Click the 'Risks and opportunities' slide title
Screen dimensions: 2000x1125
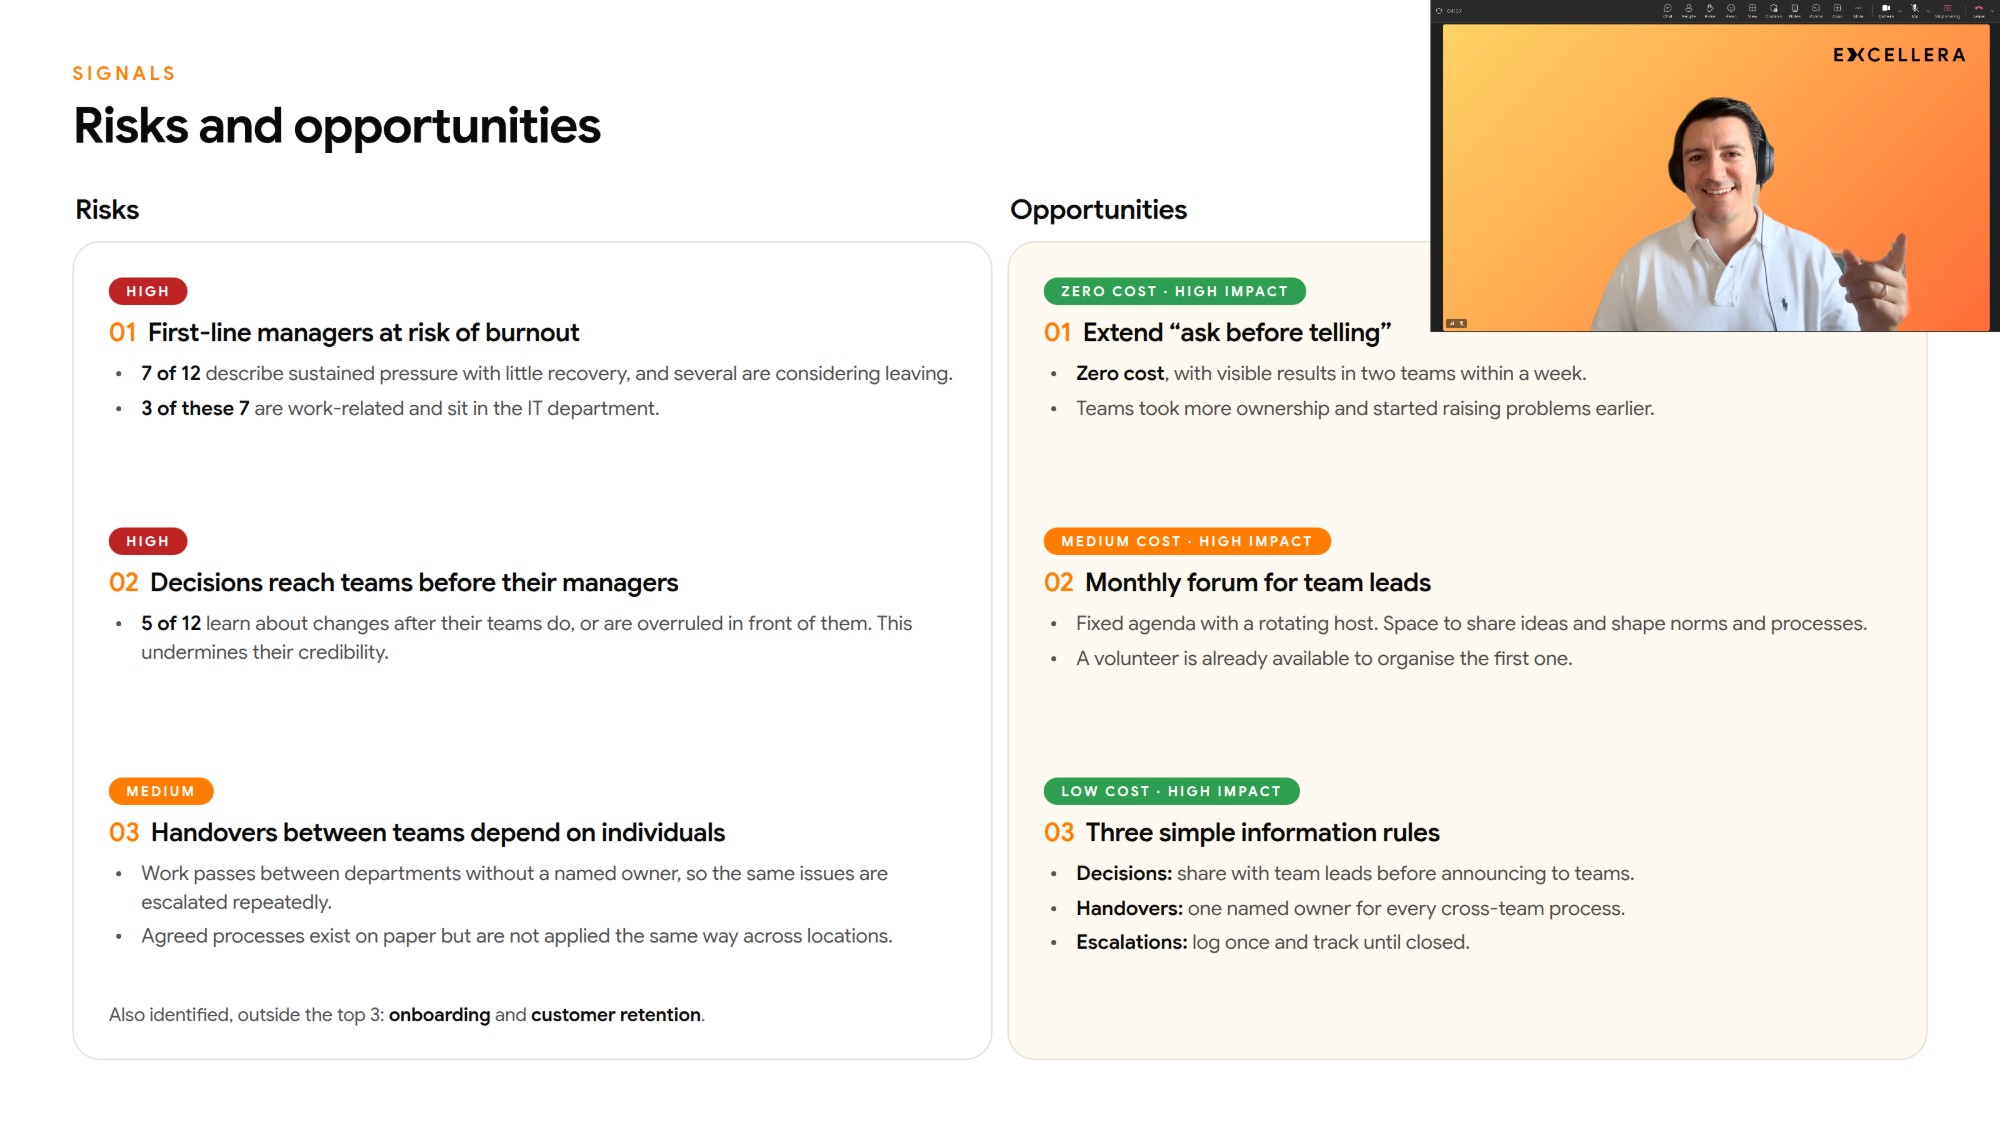click(337, 126)
